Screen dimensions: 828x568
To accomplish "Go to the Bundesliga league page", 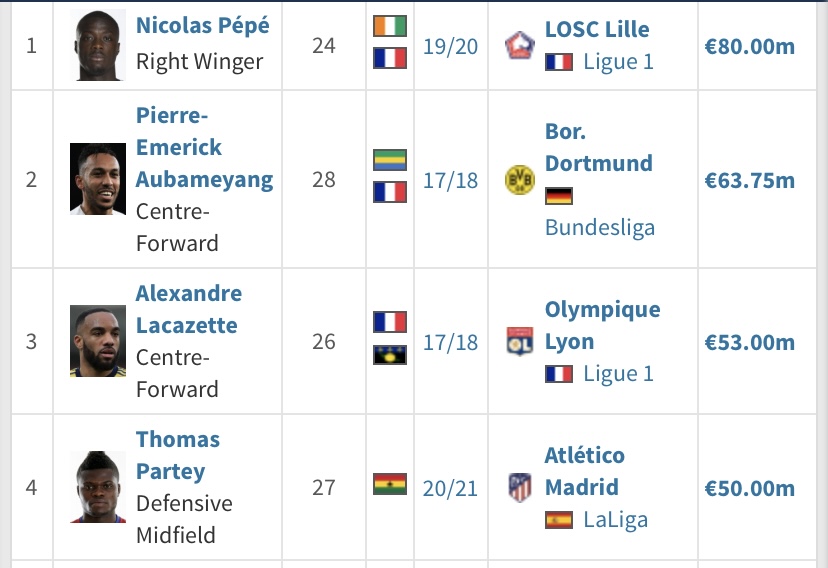I will click(x=600, y=227).
